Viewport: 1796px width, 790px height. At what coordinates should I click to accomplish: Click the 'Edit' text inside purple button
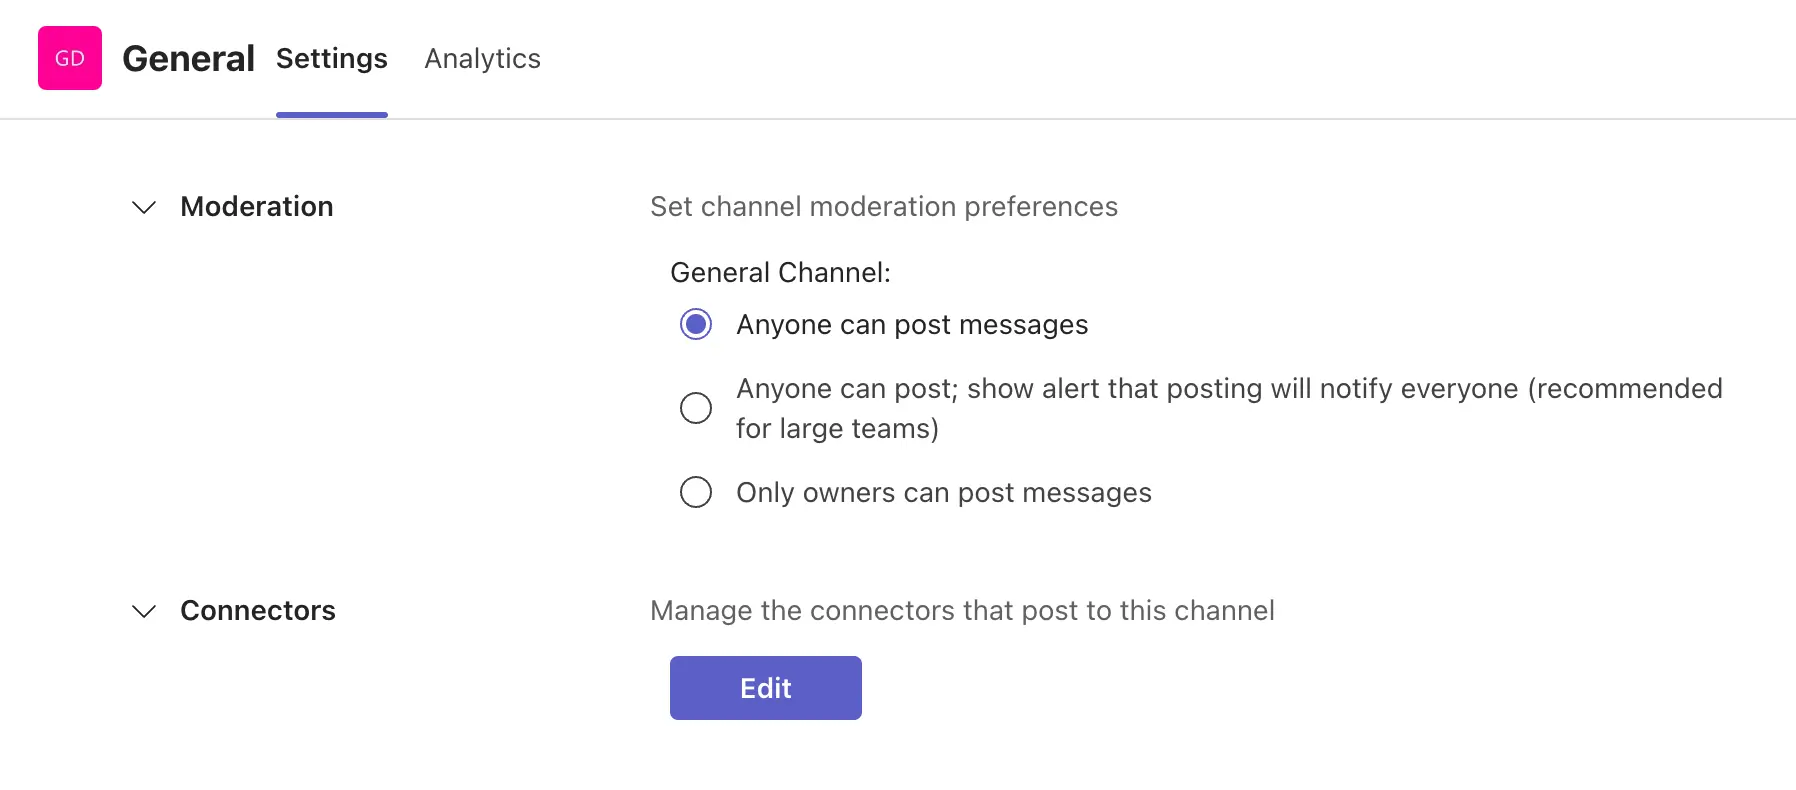tap(765, 688)
